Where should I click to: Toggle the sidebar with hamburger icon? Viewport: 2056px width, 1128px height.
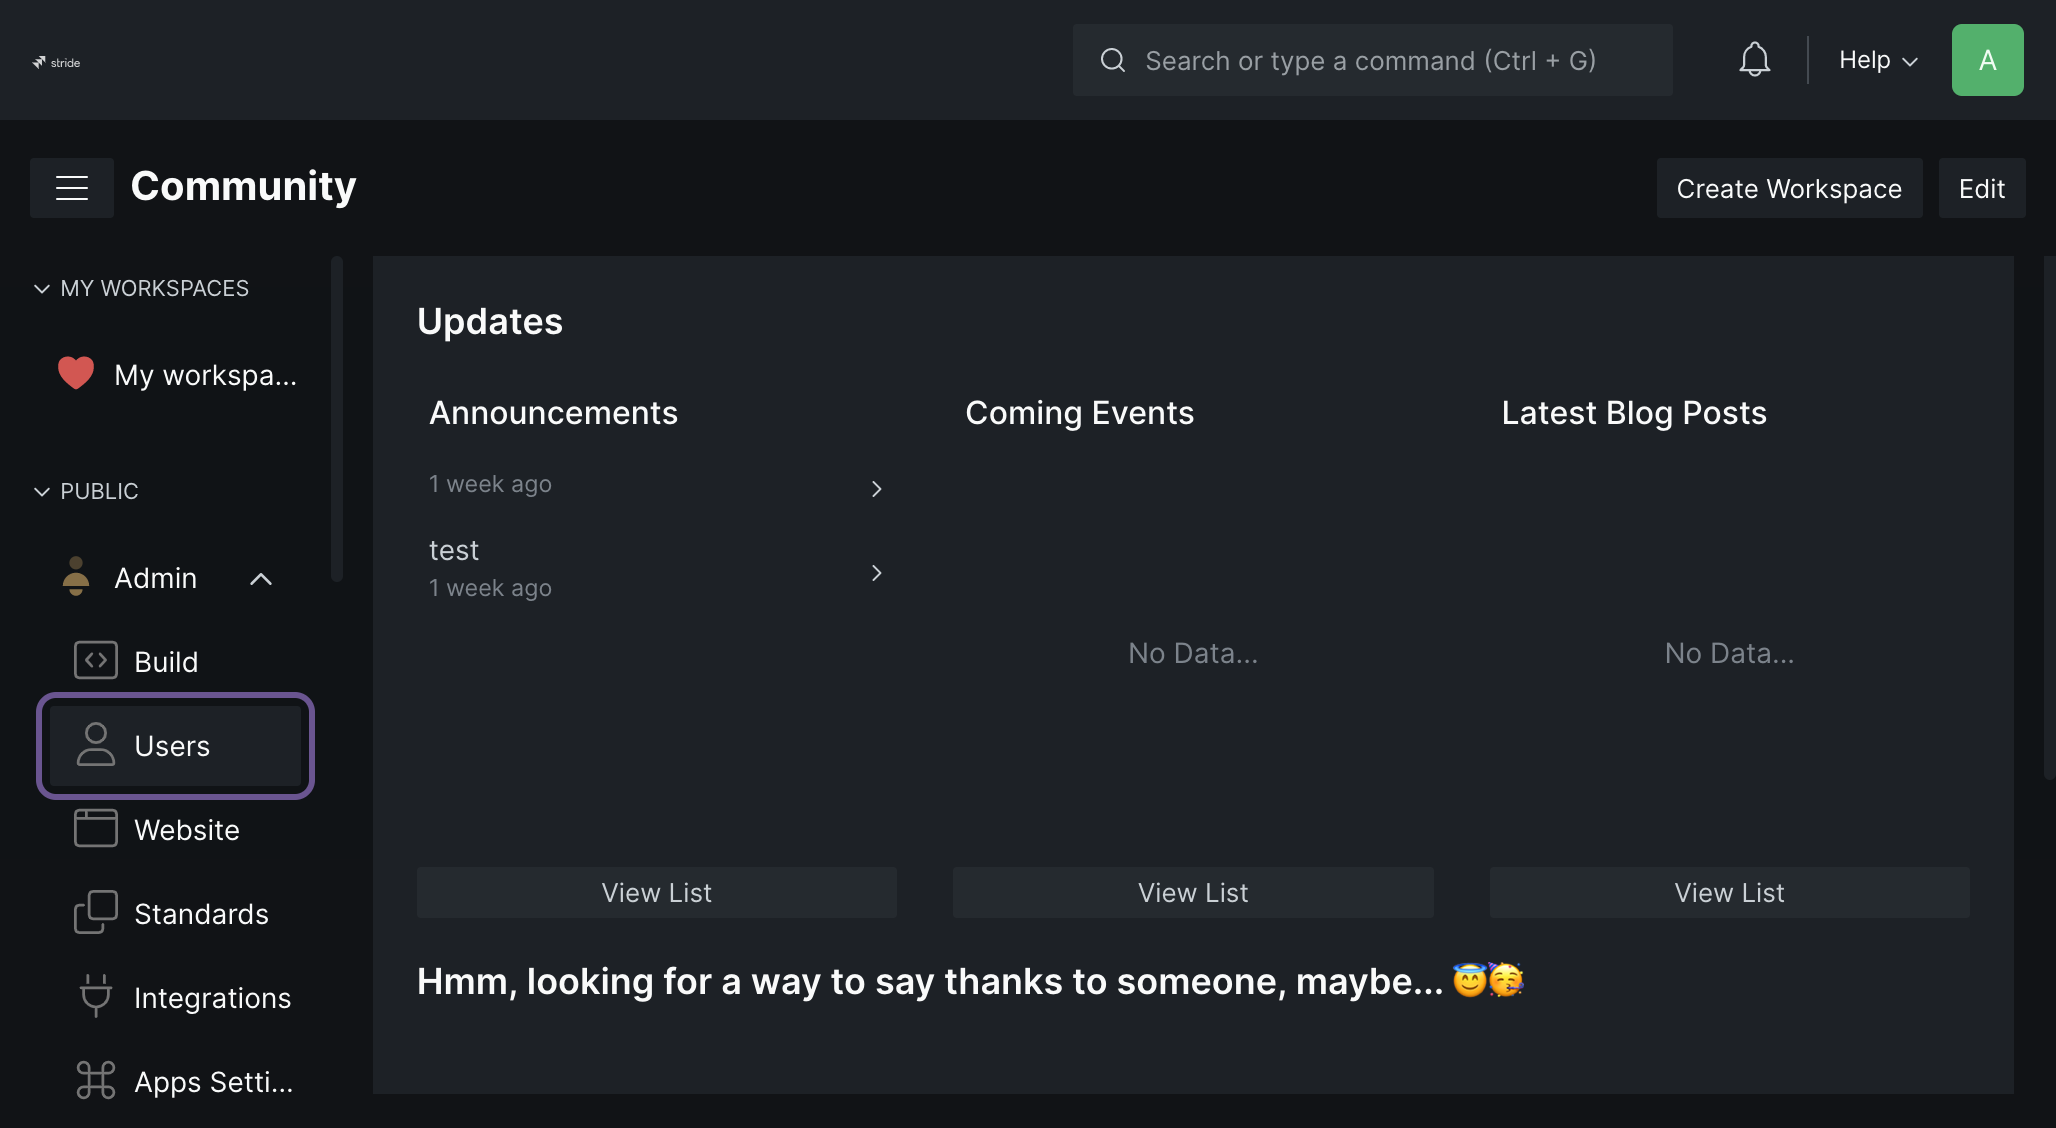point(72,188)
